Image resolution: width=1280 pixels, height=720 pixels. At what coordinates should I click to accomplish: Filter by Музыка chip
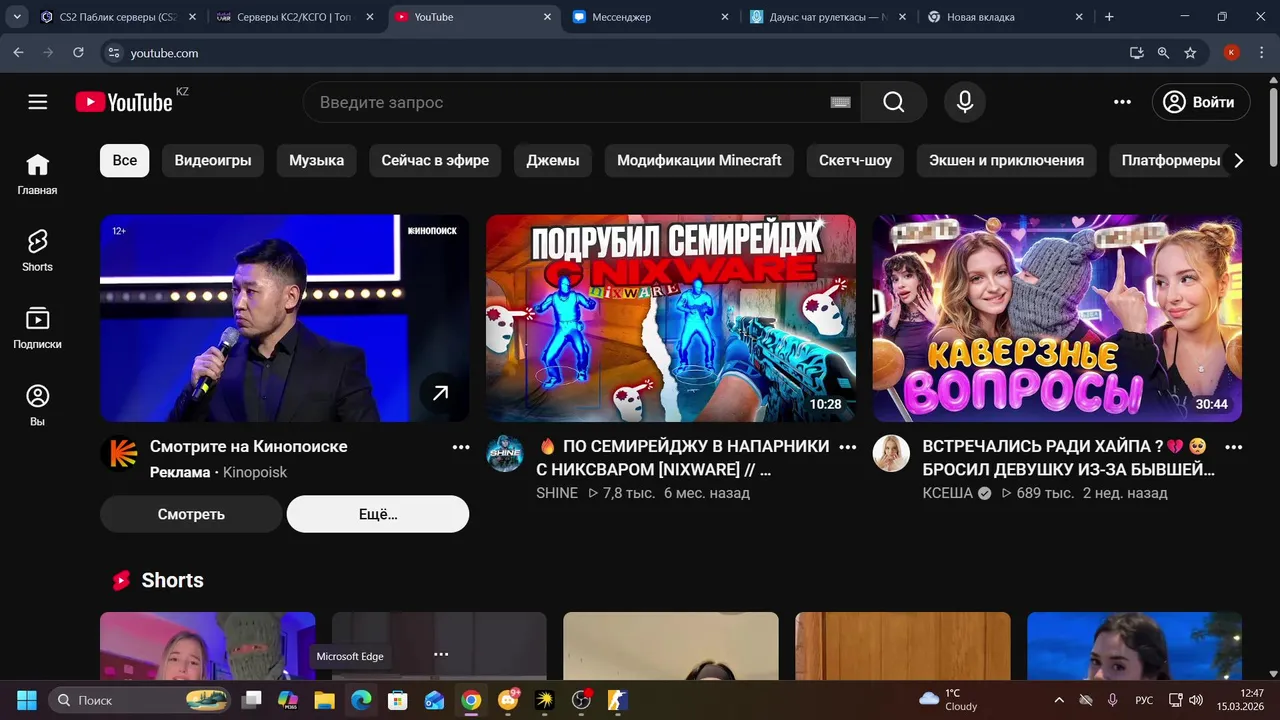pos(316,160)
